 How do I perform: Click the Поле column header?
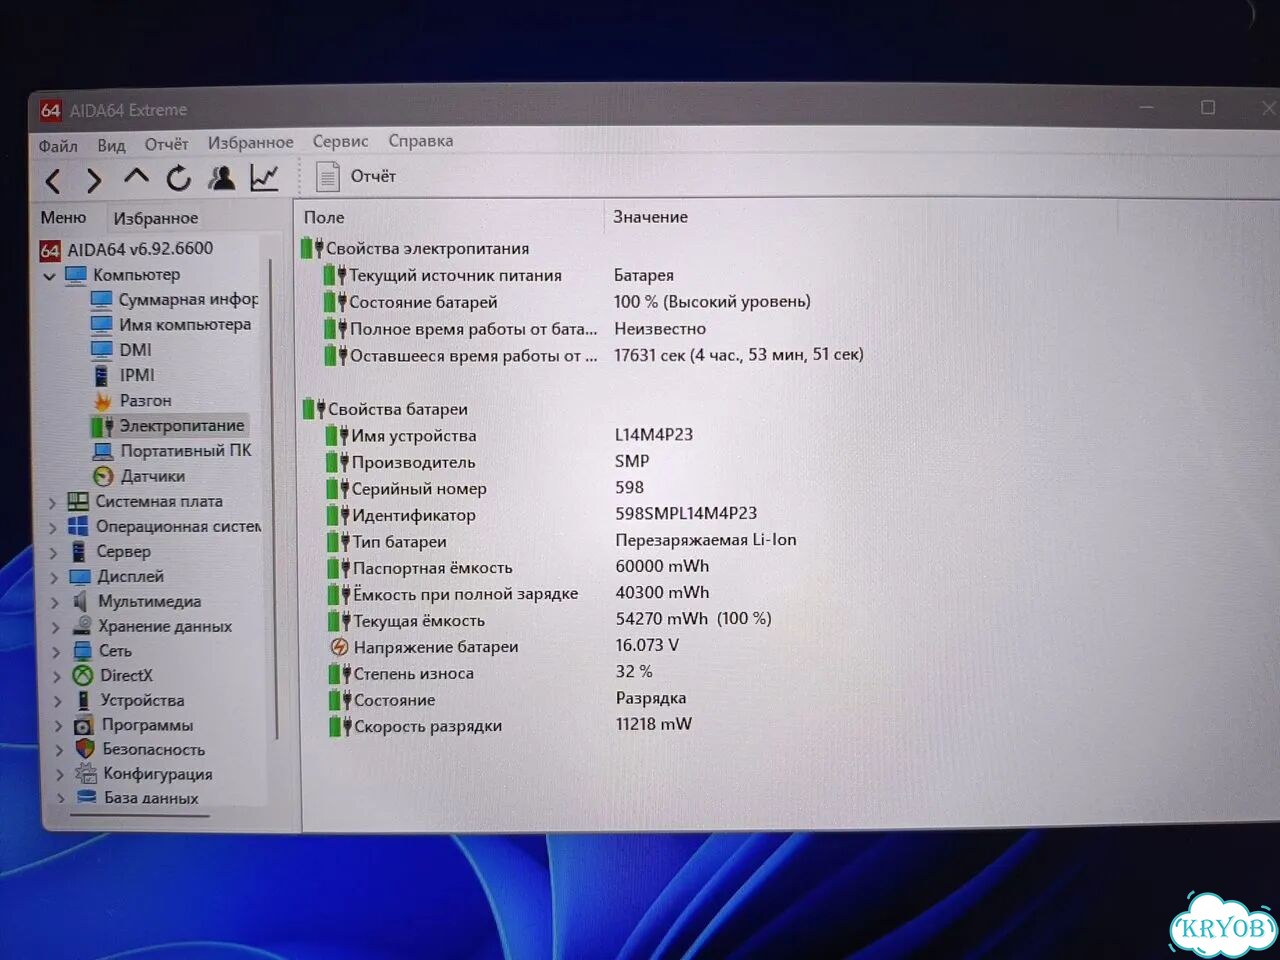324,217
